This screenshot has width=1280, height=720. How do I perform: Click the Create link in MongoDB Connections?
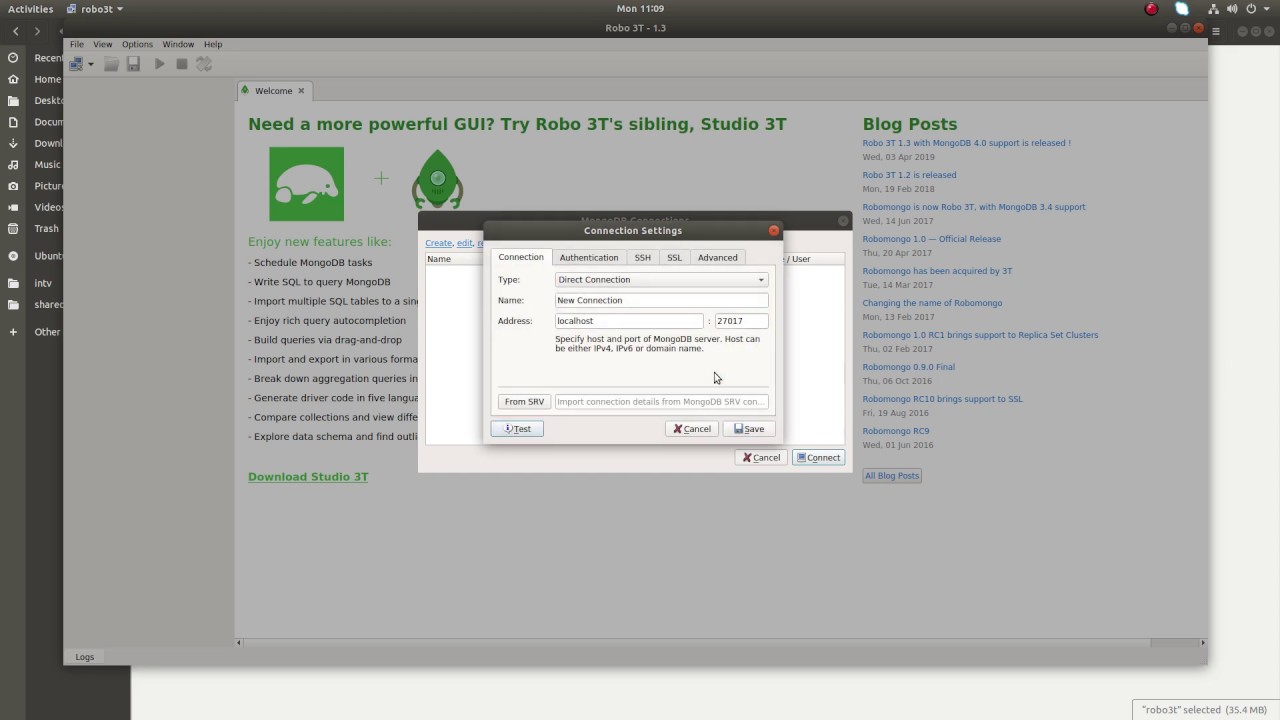pos(438,243)
